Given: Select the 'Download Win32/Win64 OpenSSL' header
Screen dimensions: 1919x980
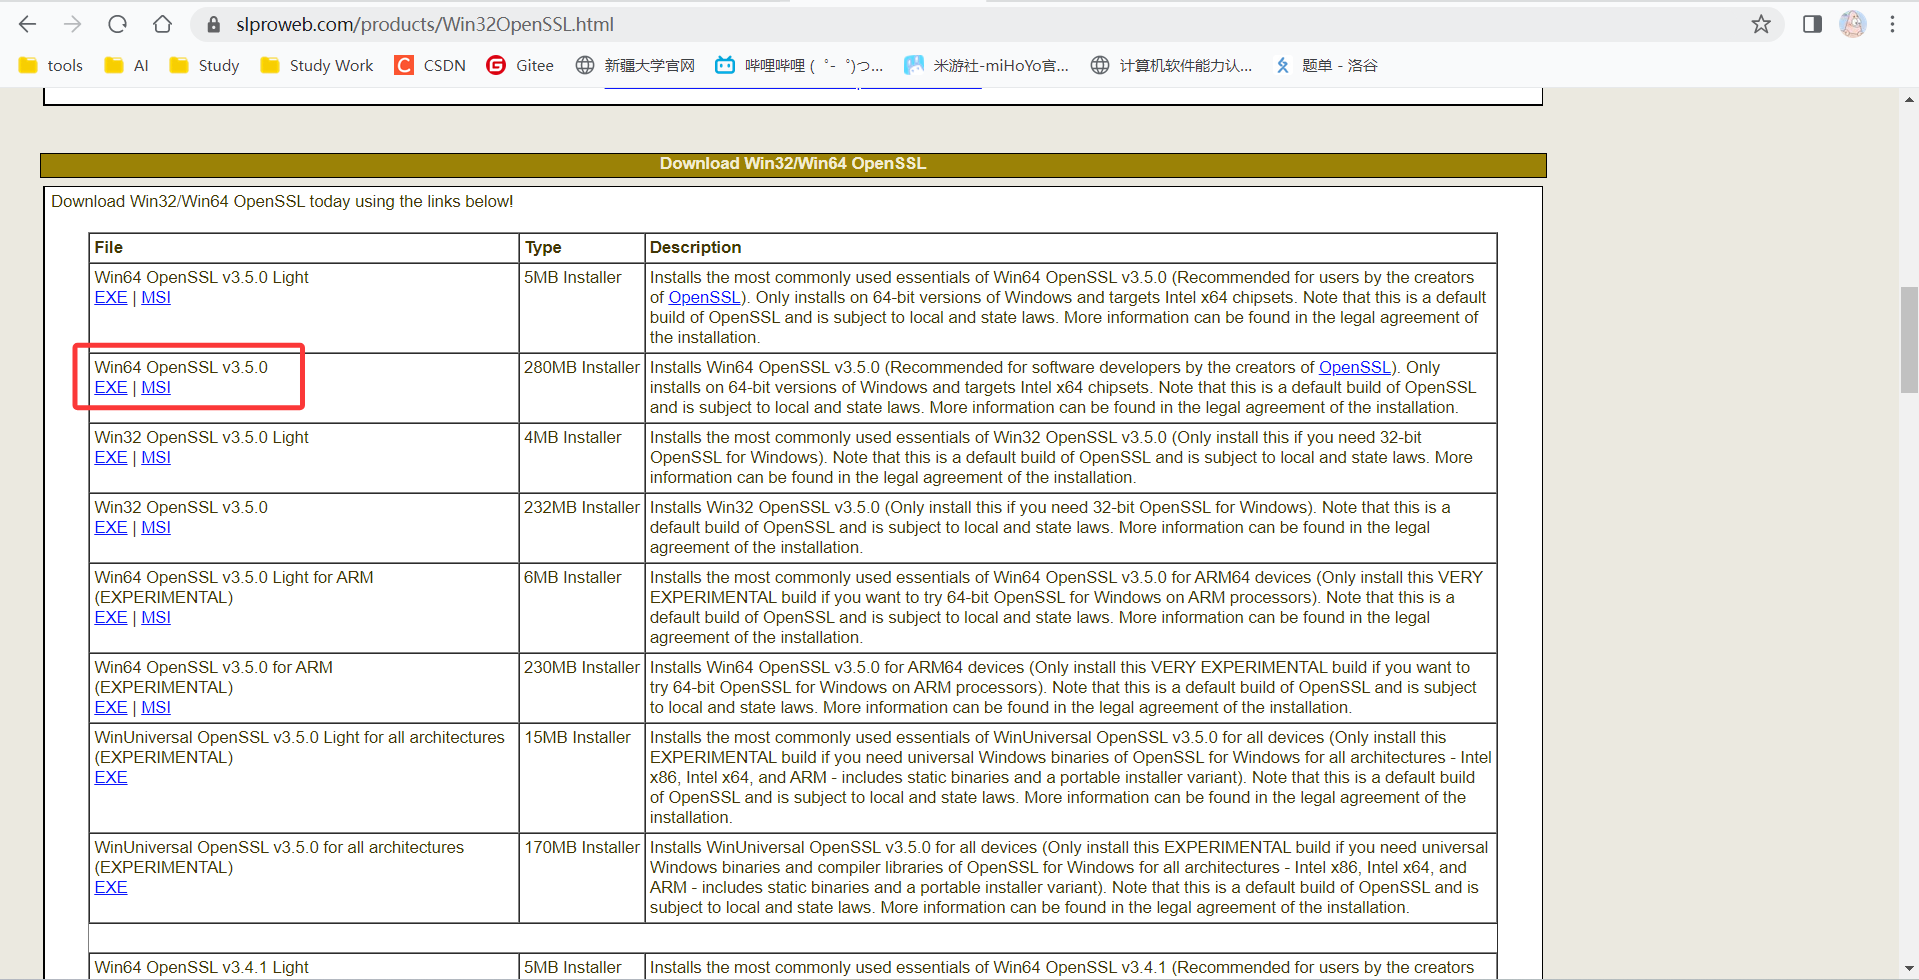Looking at the screenshot, I should click(793, 164).
